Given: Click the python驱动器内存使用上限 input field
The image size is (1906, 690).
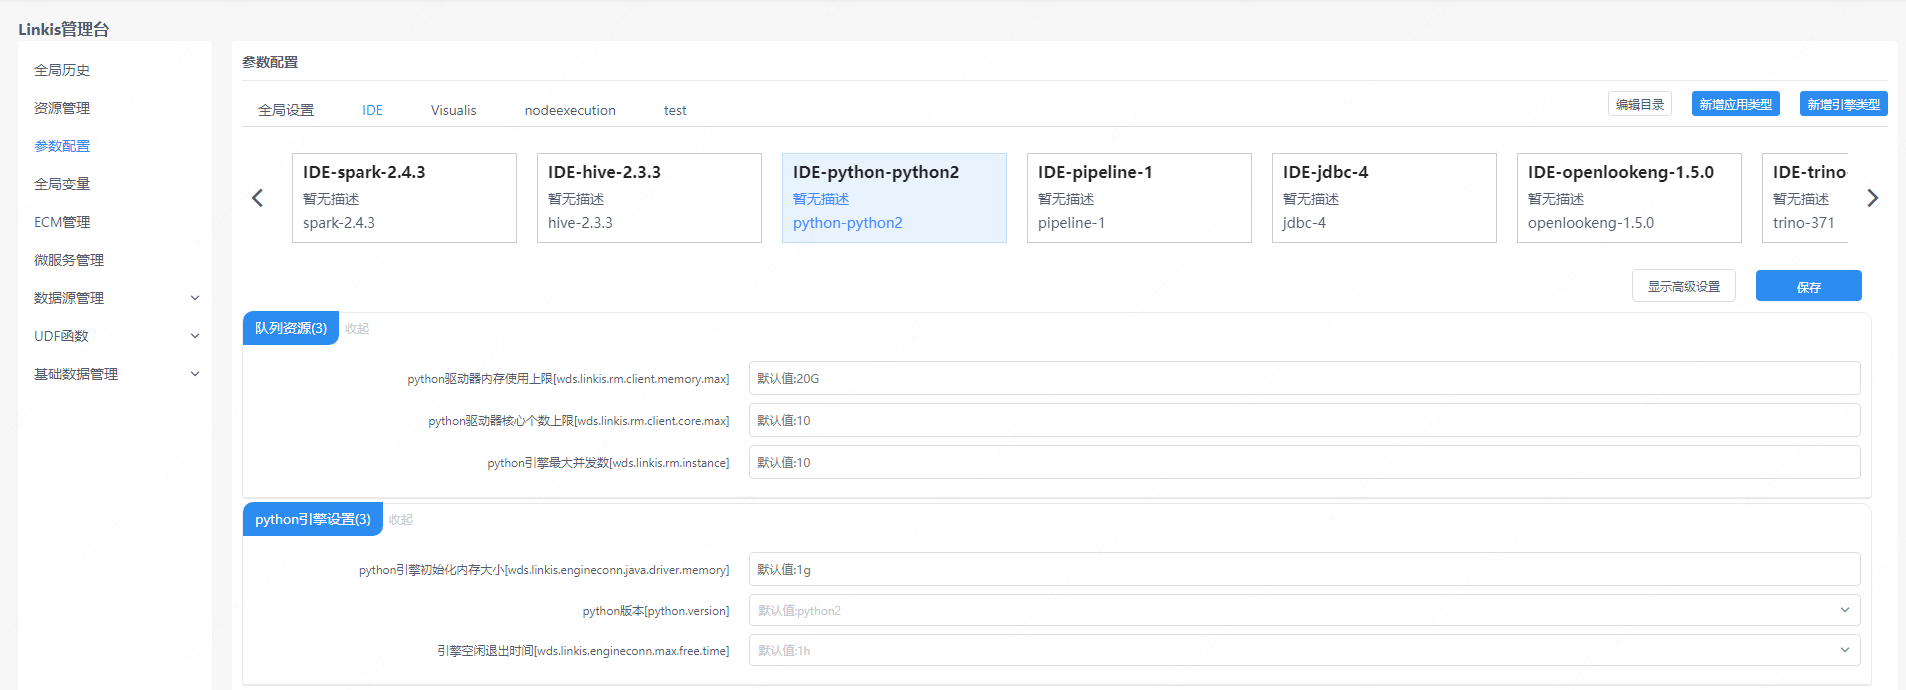Looking at the screenshot, I should 1303,378.
